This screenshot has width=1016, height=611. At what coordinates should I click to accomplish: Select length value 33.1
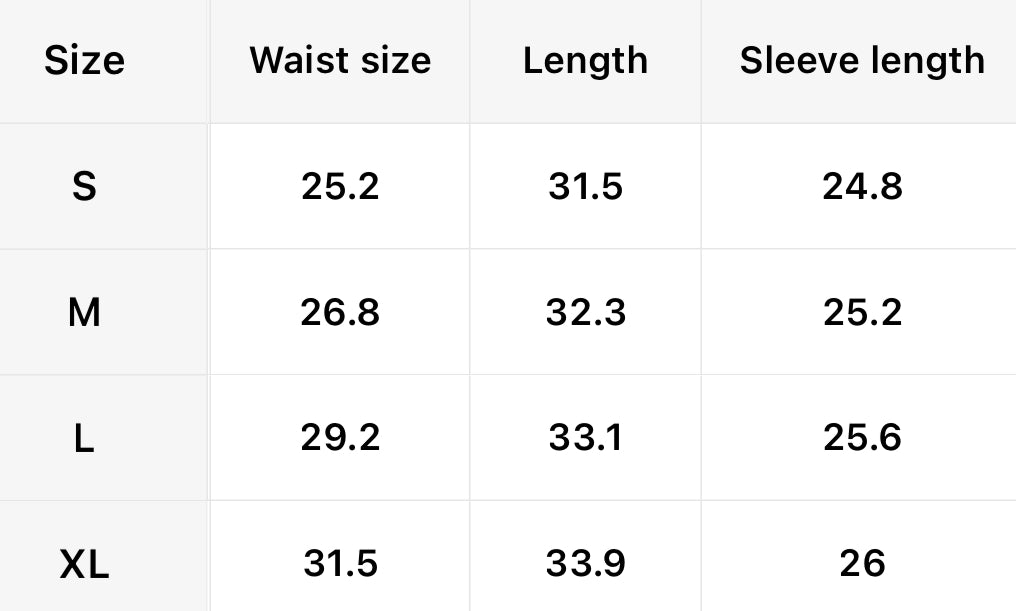coord(585,438)
